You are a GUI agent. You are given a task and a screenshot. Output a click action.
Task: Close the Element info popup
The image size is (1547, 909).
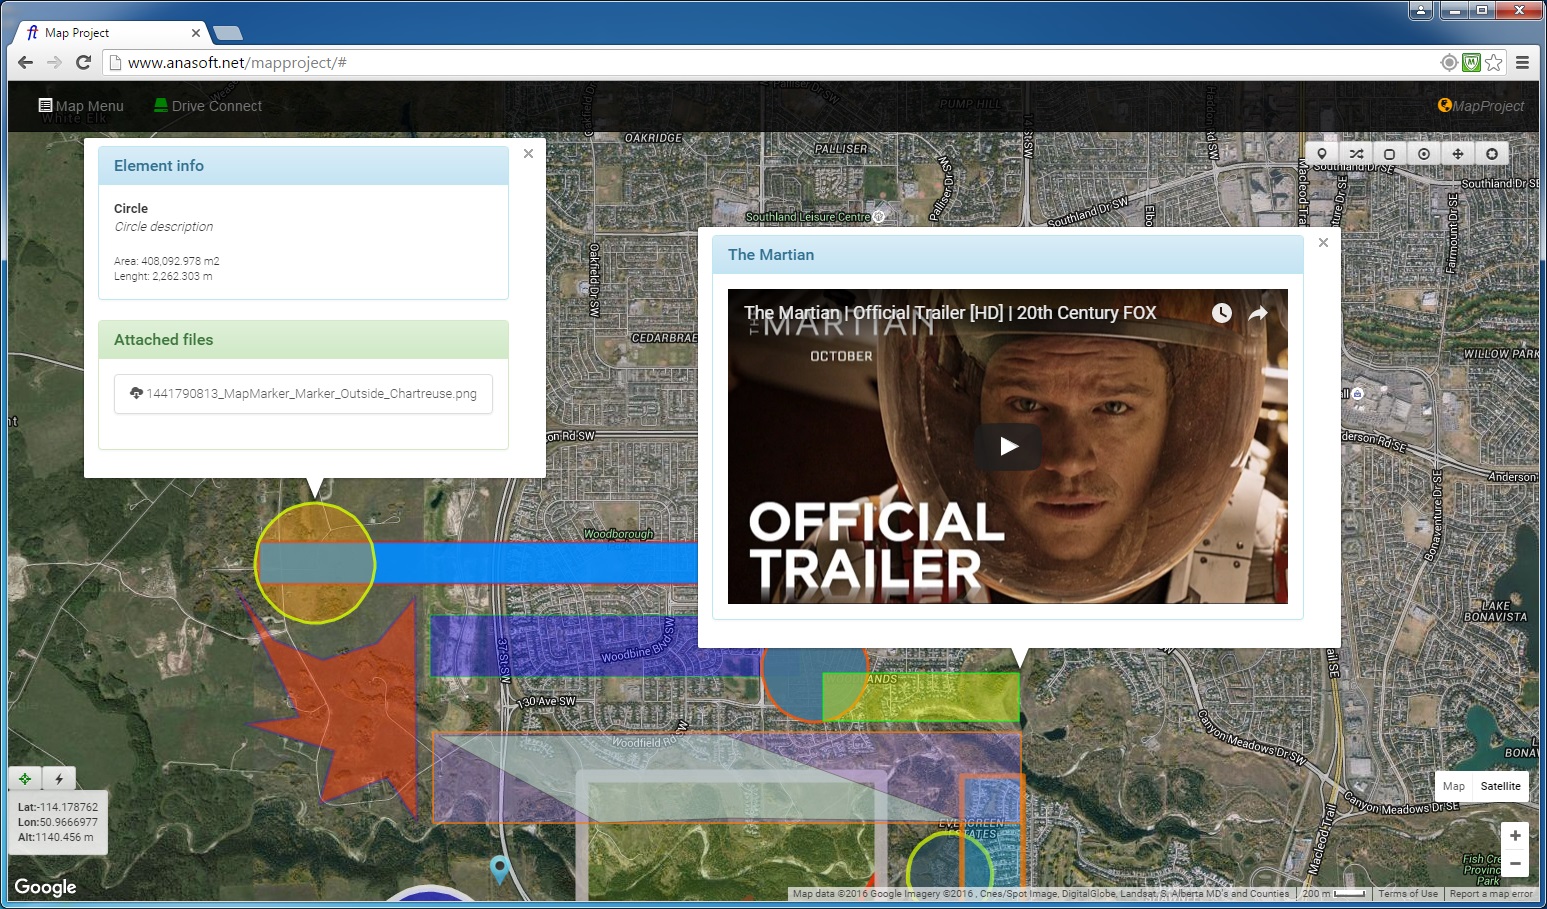[528, 153]
